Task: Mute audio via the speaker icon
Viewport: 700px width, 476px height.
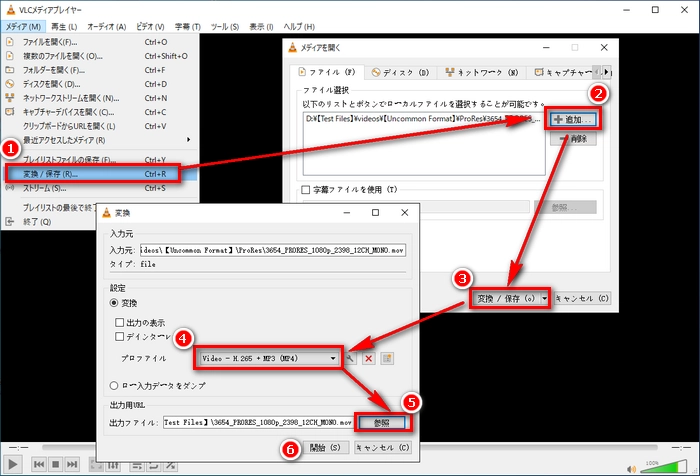Action: 632,469
